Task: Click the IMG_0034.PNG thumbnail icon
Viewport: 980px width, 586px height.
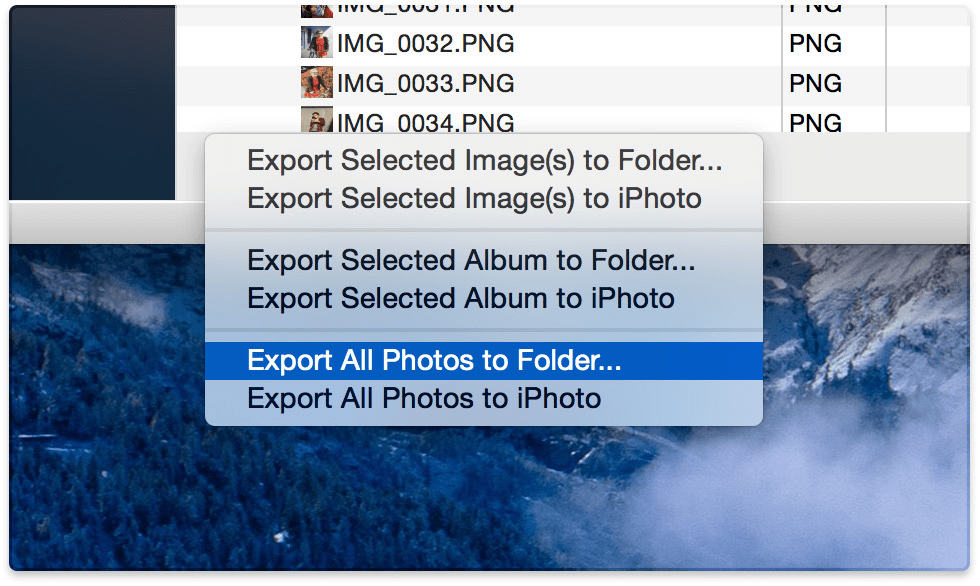Action: coord(316,122)
